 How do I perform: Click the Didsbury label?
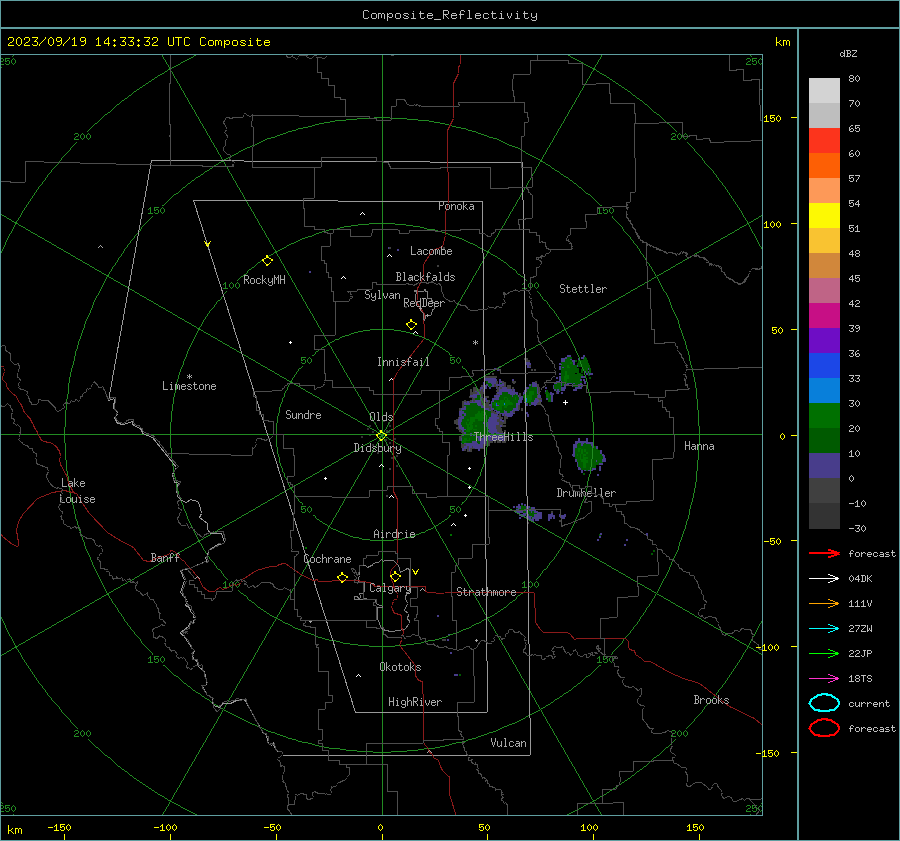click(x=377, y=448)
